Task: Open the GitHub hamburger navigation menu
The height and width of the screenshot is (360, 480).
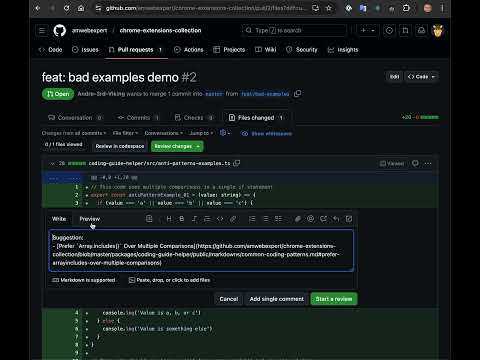Action: click(42, 31)
